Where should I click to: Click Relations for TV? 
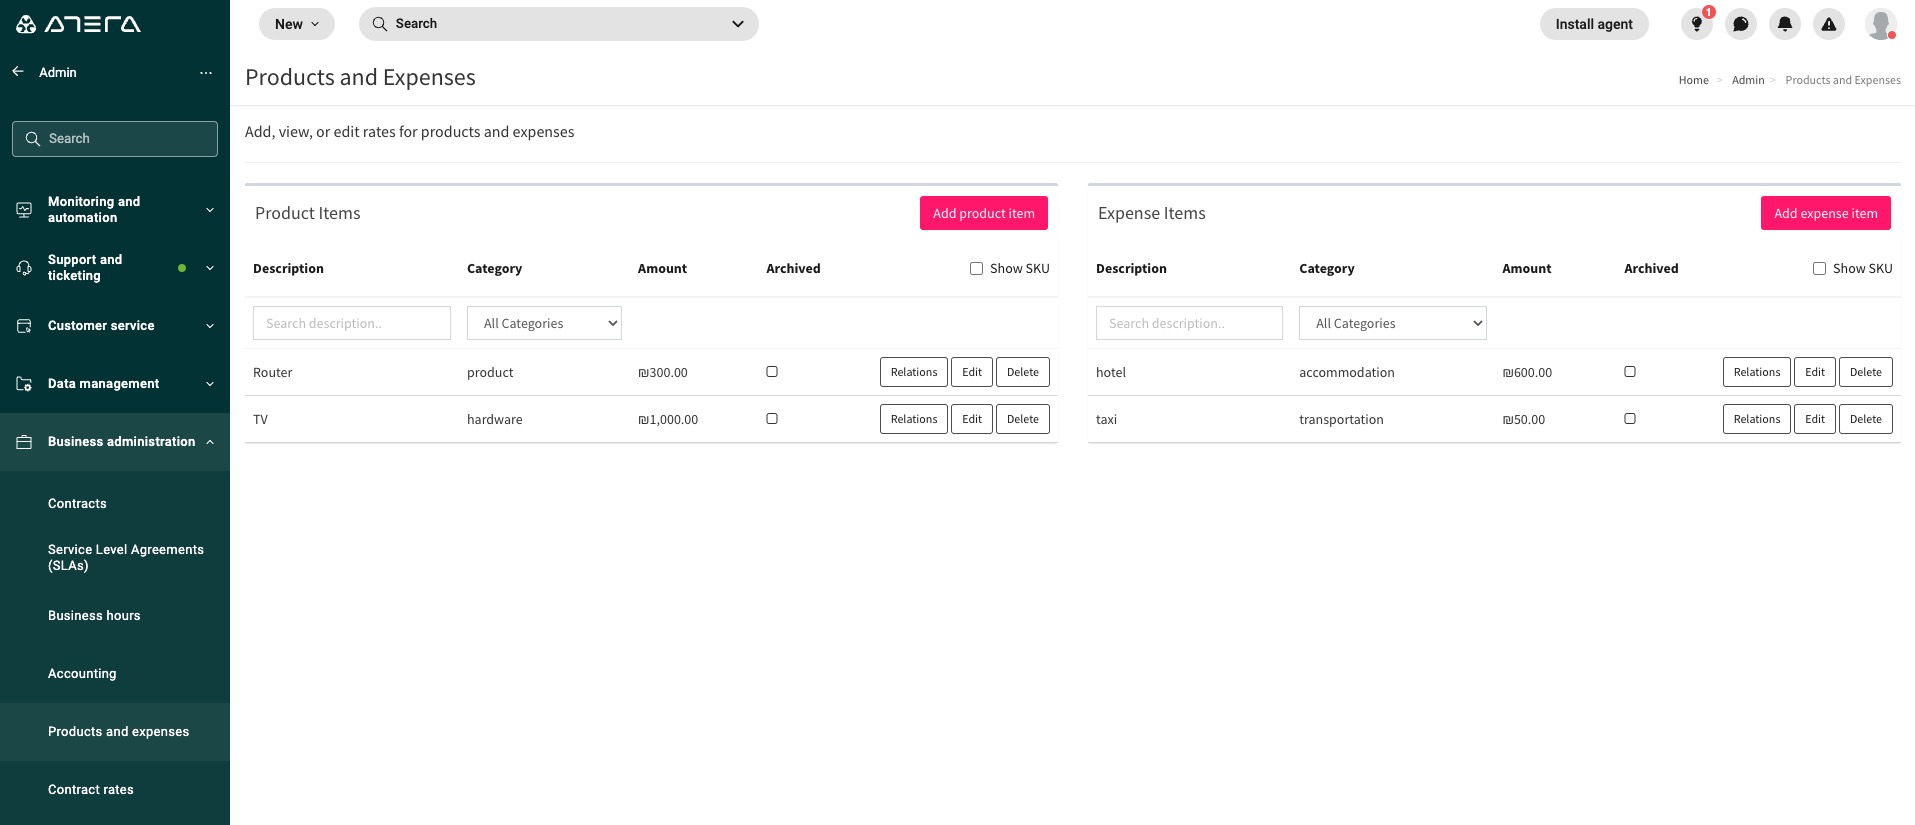[914, 419]
